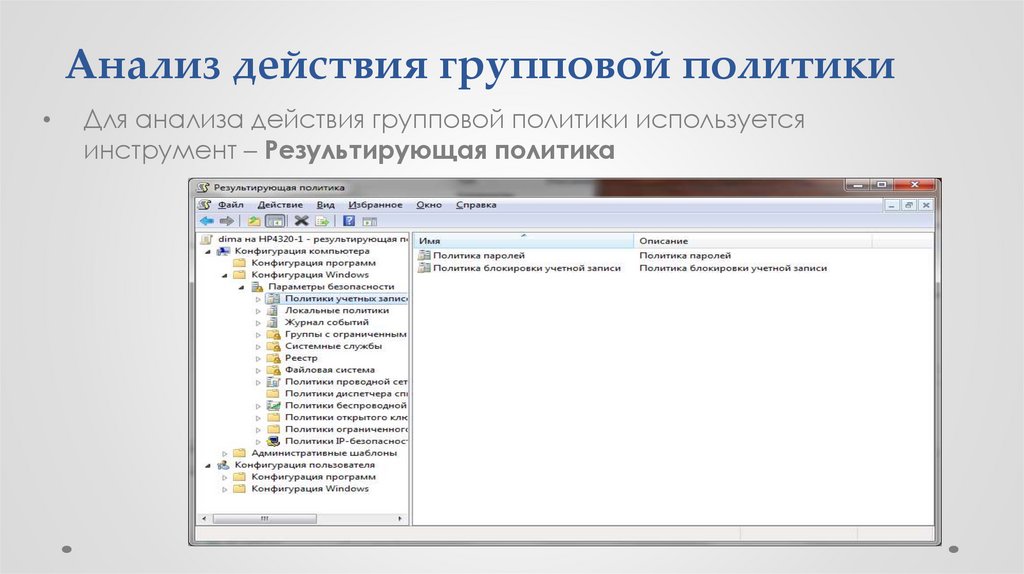The image size is (1024, 574).
Task: Open the Избранное menu
Action: coord(376,204)
